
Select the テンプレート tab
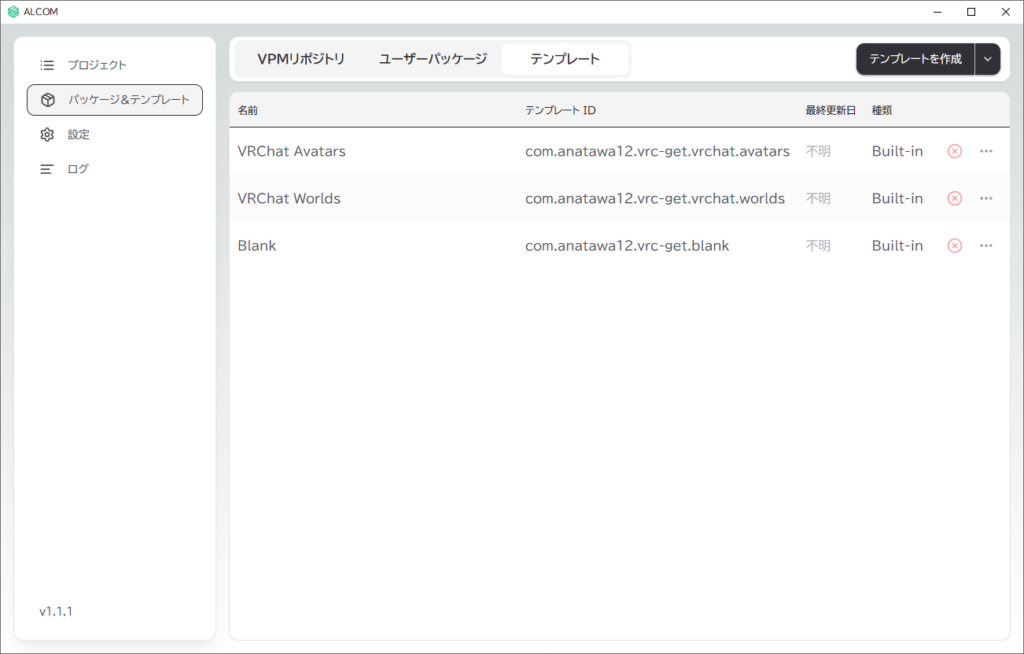[565, 59]
